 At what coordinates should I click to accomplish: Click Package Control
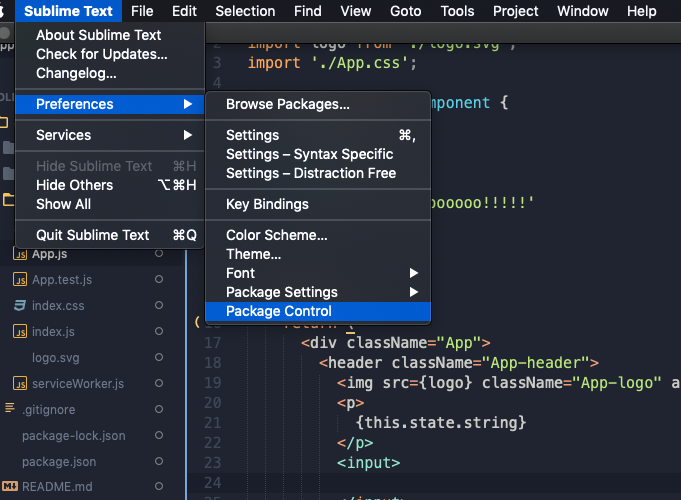tap(318, 311)
